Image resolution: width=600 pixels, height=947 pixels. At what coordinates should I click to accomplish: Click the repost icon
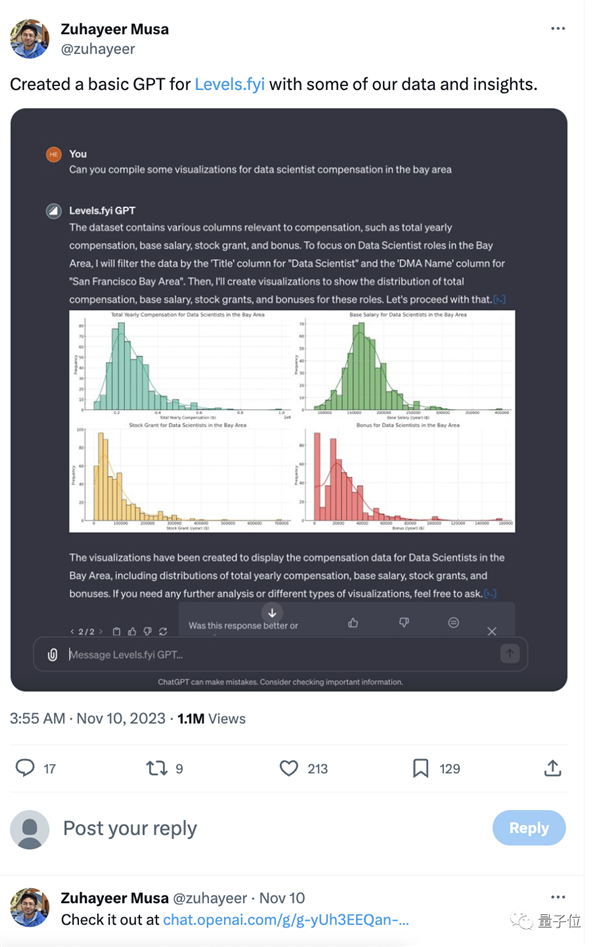click(157, 768)
